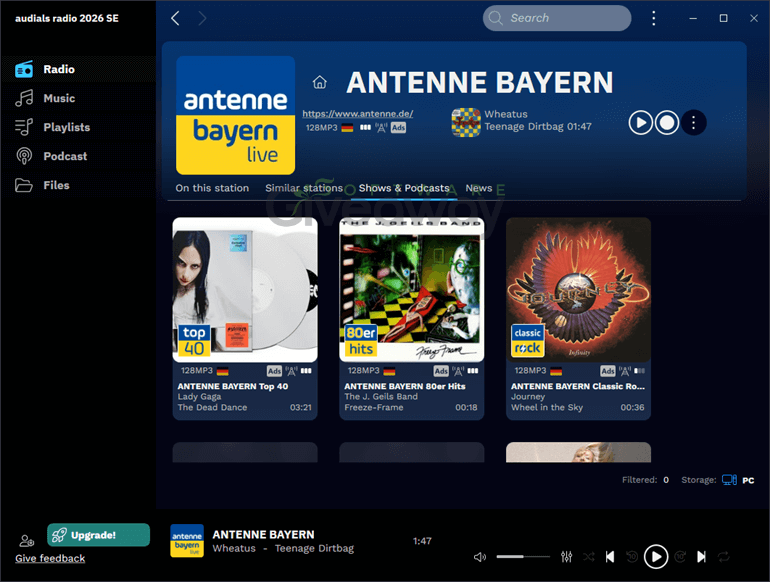
Task: Click antenna signal icon on Top 40 card
Action: tap(291, 371)
